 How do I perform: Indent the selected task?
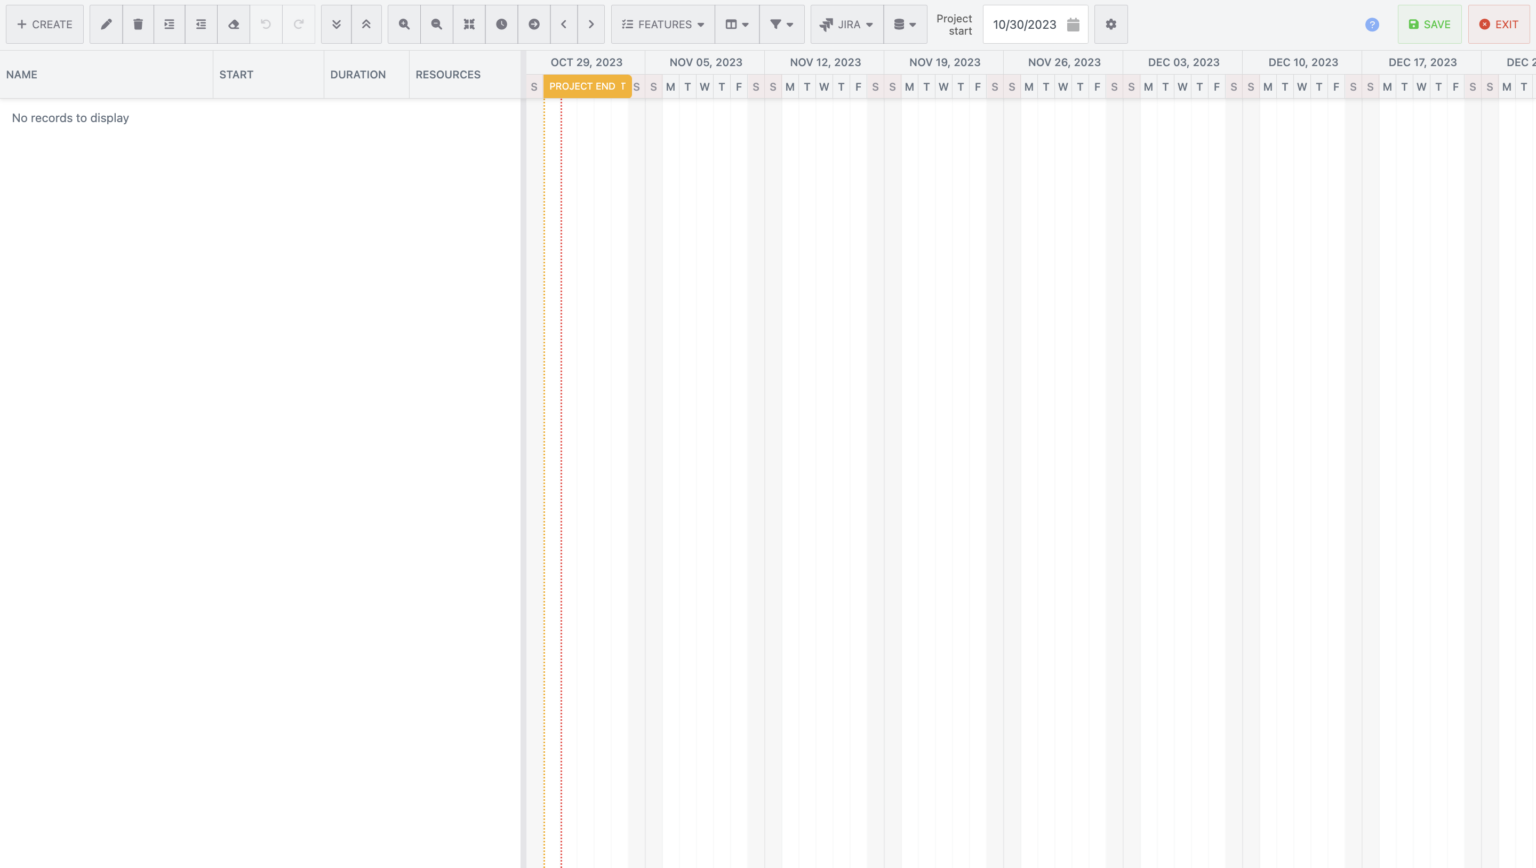tap(169, 24)
